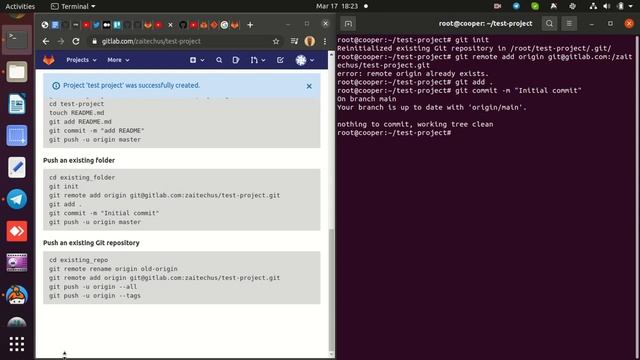This screenshot has width=640, height=360.
Task: Click the clock showing Mar 17 18:23
Action: click(x=337, y=6)
